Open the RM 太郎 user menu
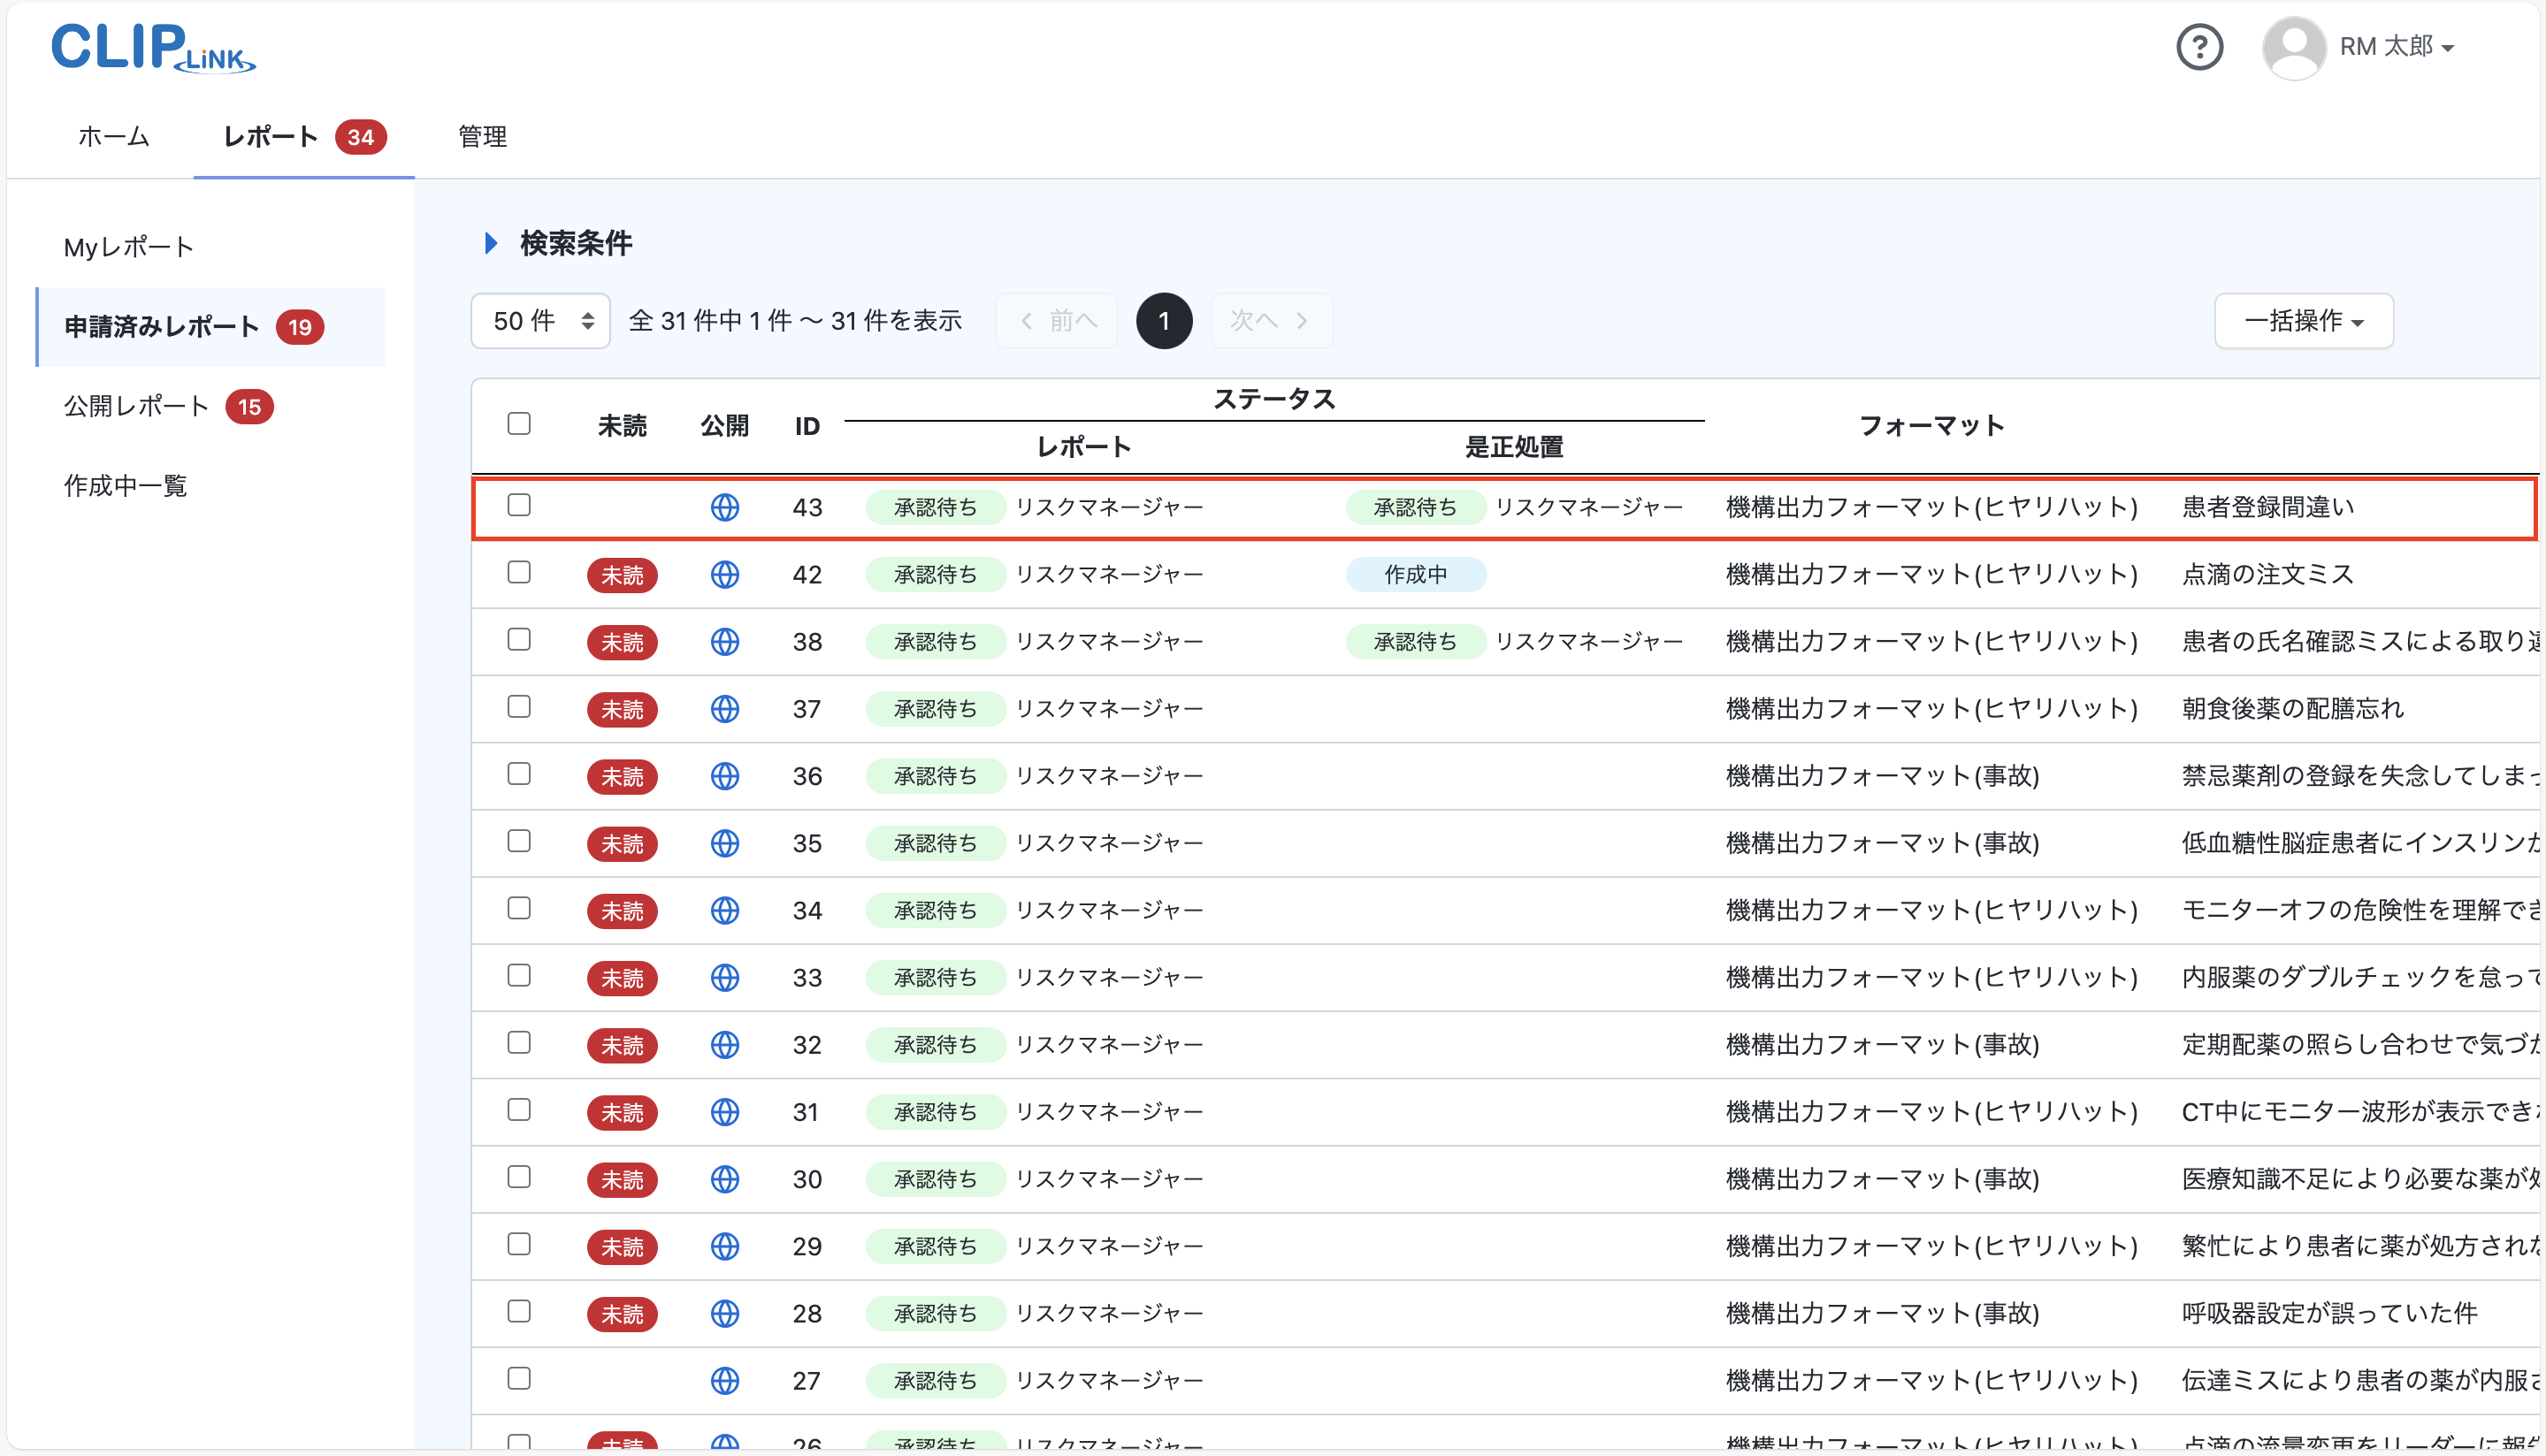2546x1456 pixels. [2398, 46]
